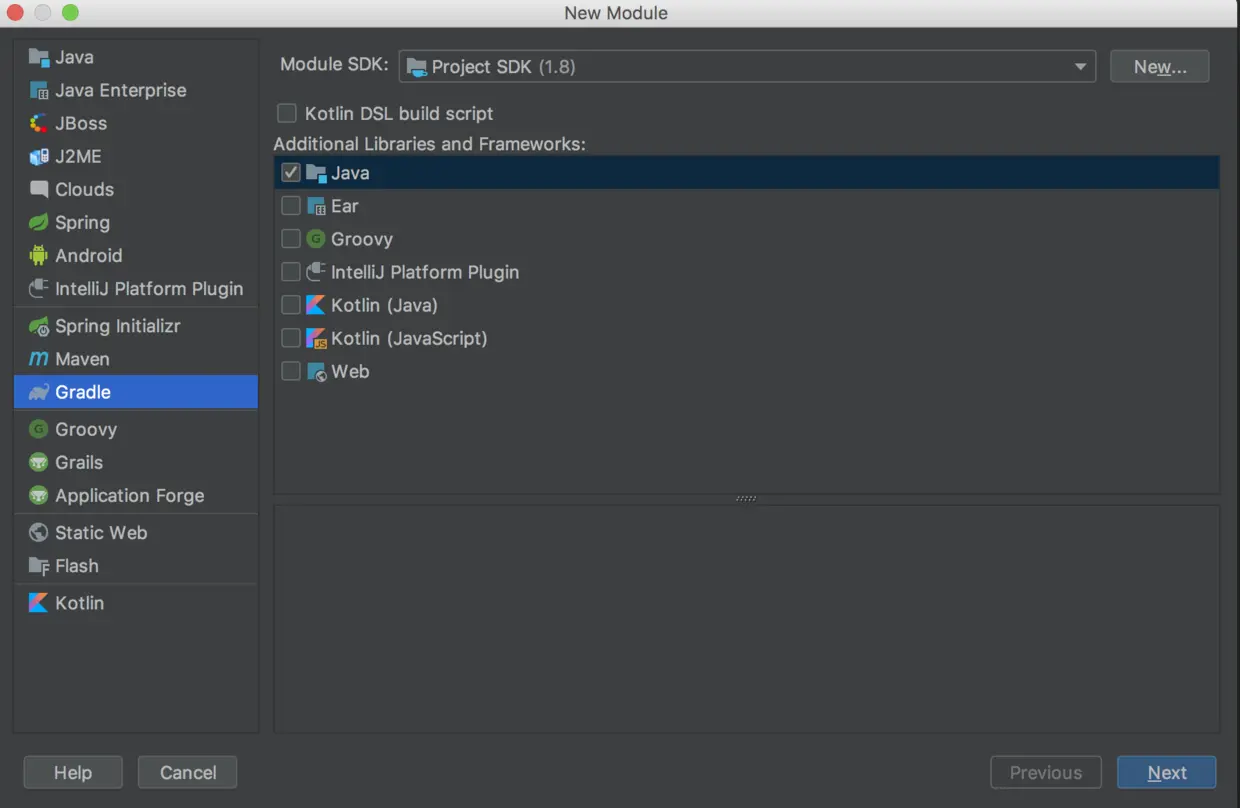Click the Kotlin logo icon in sidebar
Viewport: 1240px width, 808px height.
pos(39,603)
